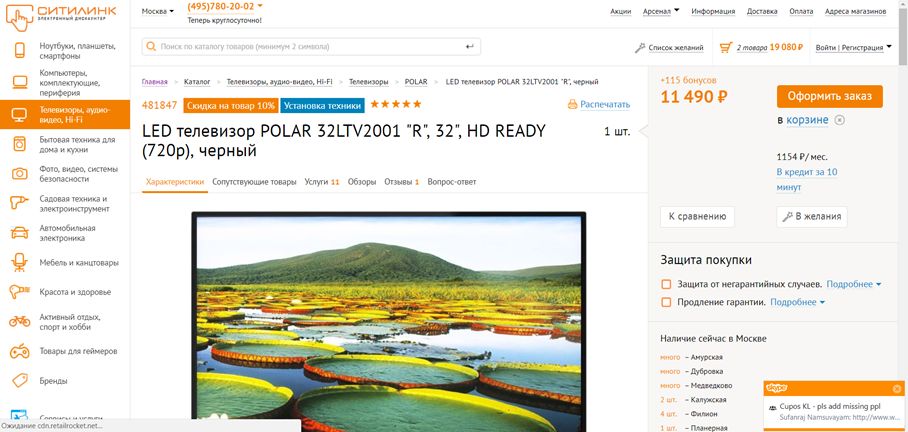Image resolution: width=908 pixels, height=432 pixels.
Task: Enable Защита от негарантийных случаев checkbox
Action: [666, 284]
